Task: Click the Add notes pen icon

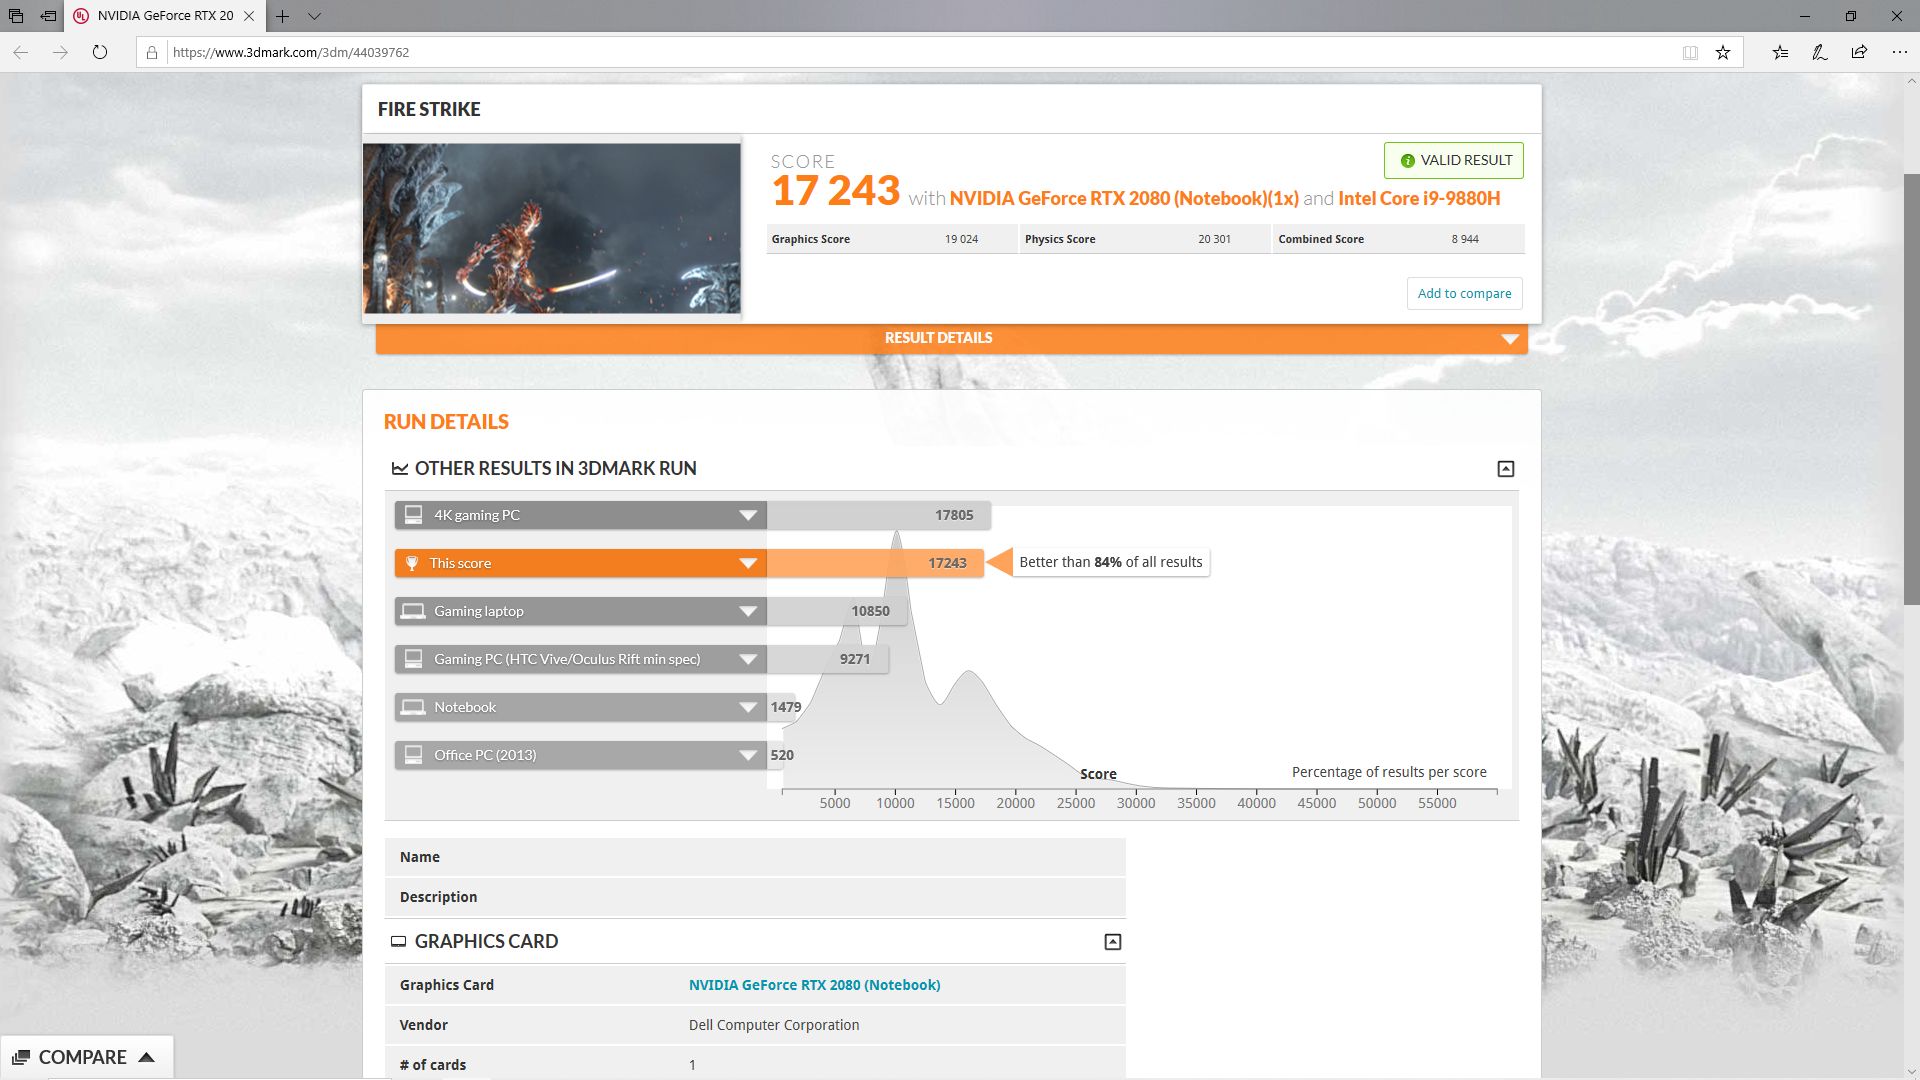Action: 1820,52
